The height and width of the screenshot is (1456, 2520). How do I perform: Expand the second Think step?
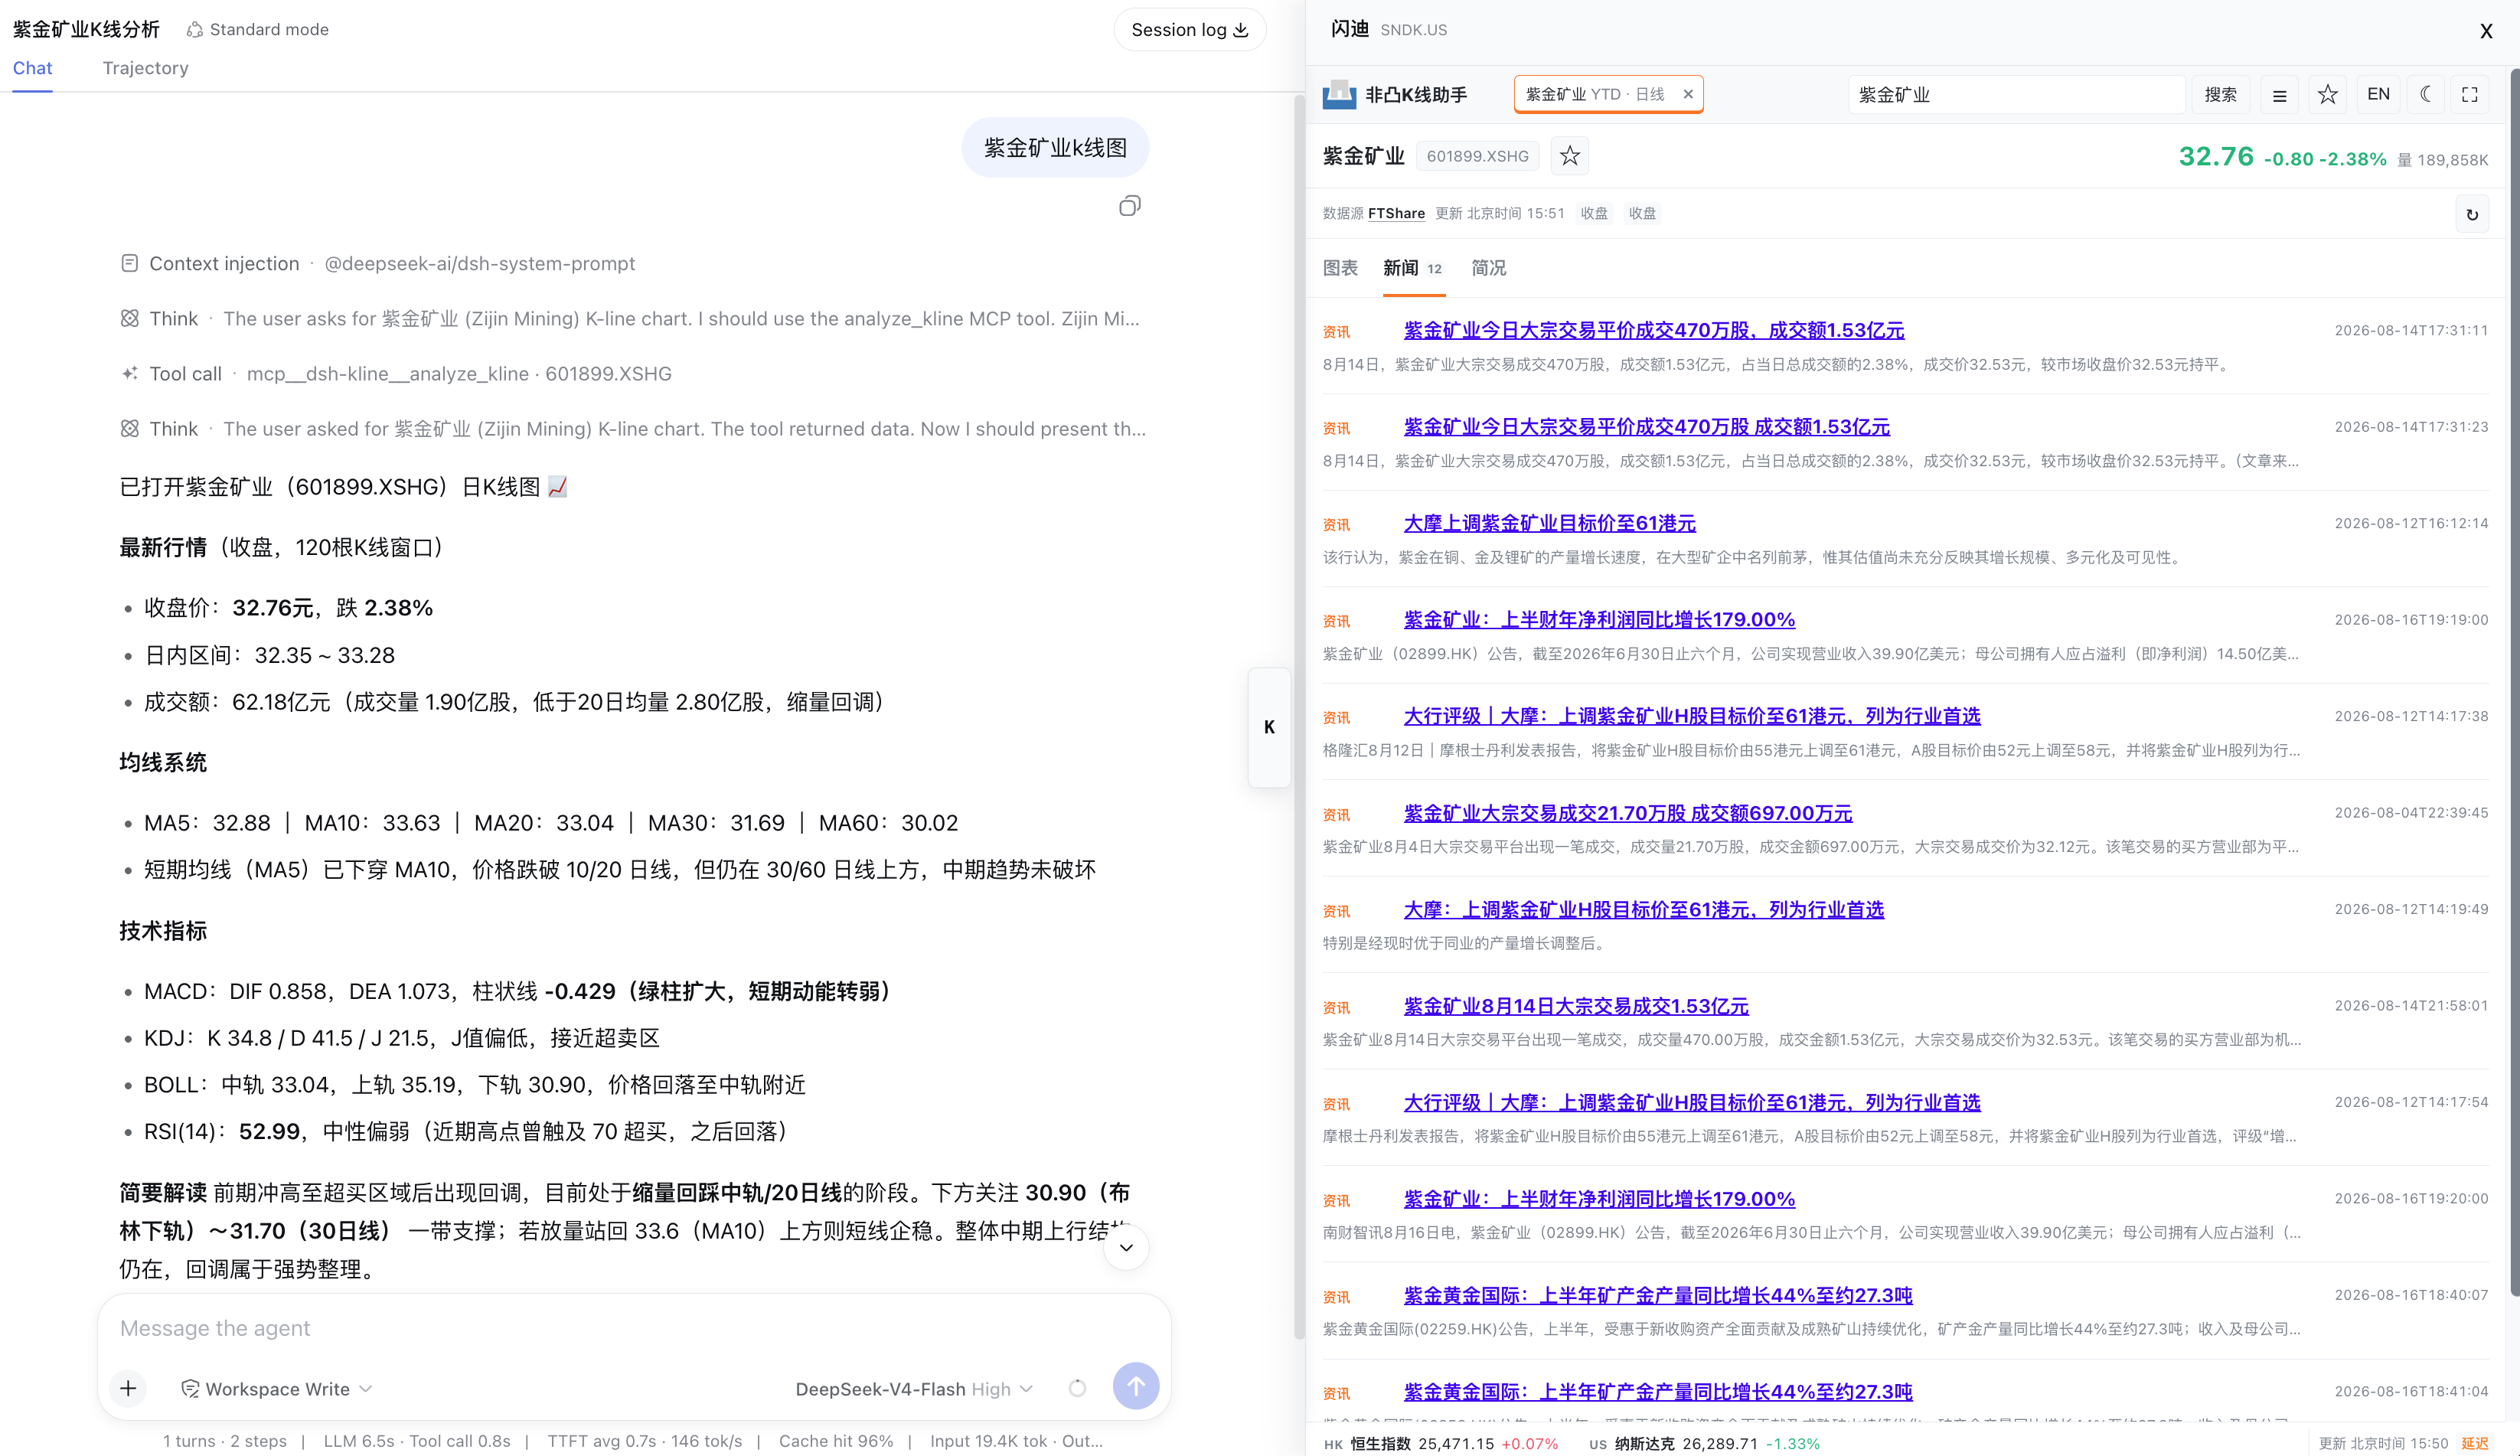[x=633, y=429]
